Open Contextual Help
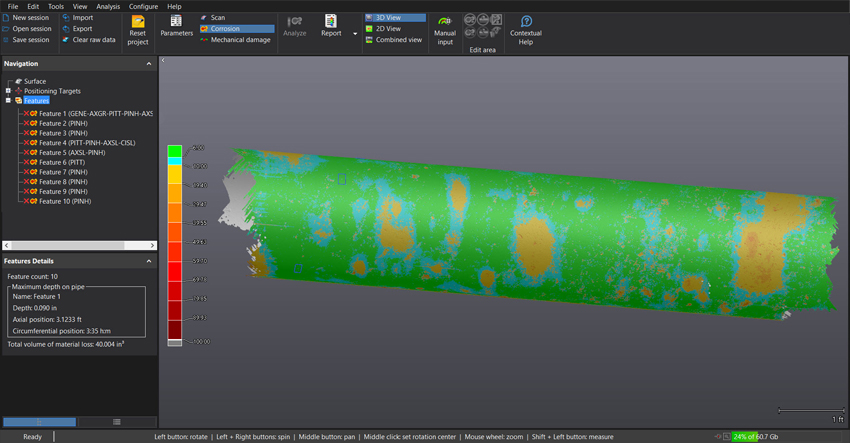 point(526,22)
